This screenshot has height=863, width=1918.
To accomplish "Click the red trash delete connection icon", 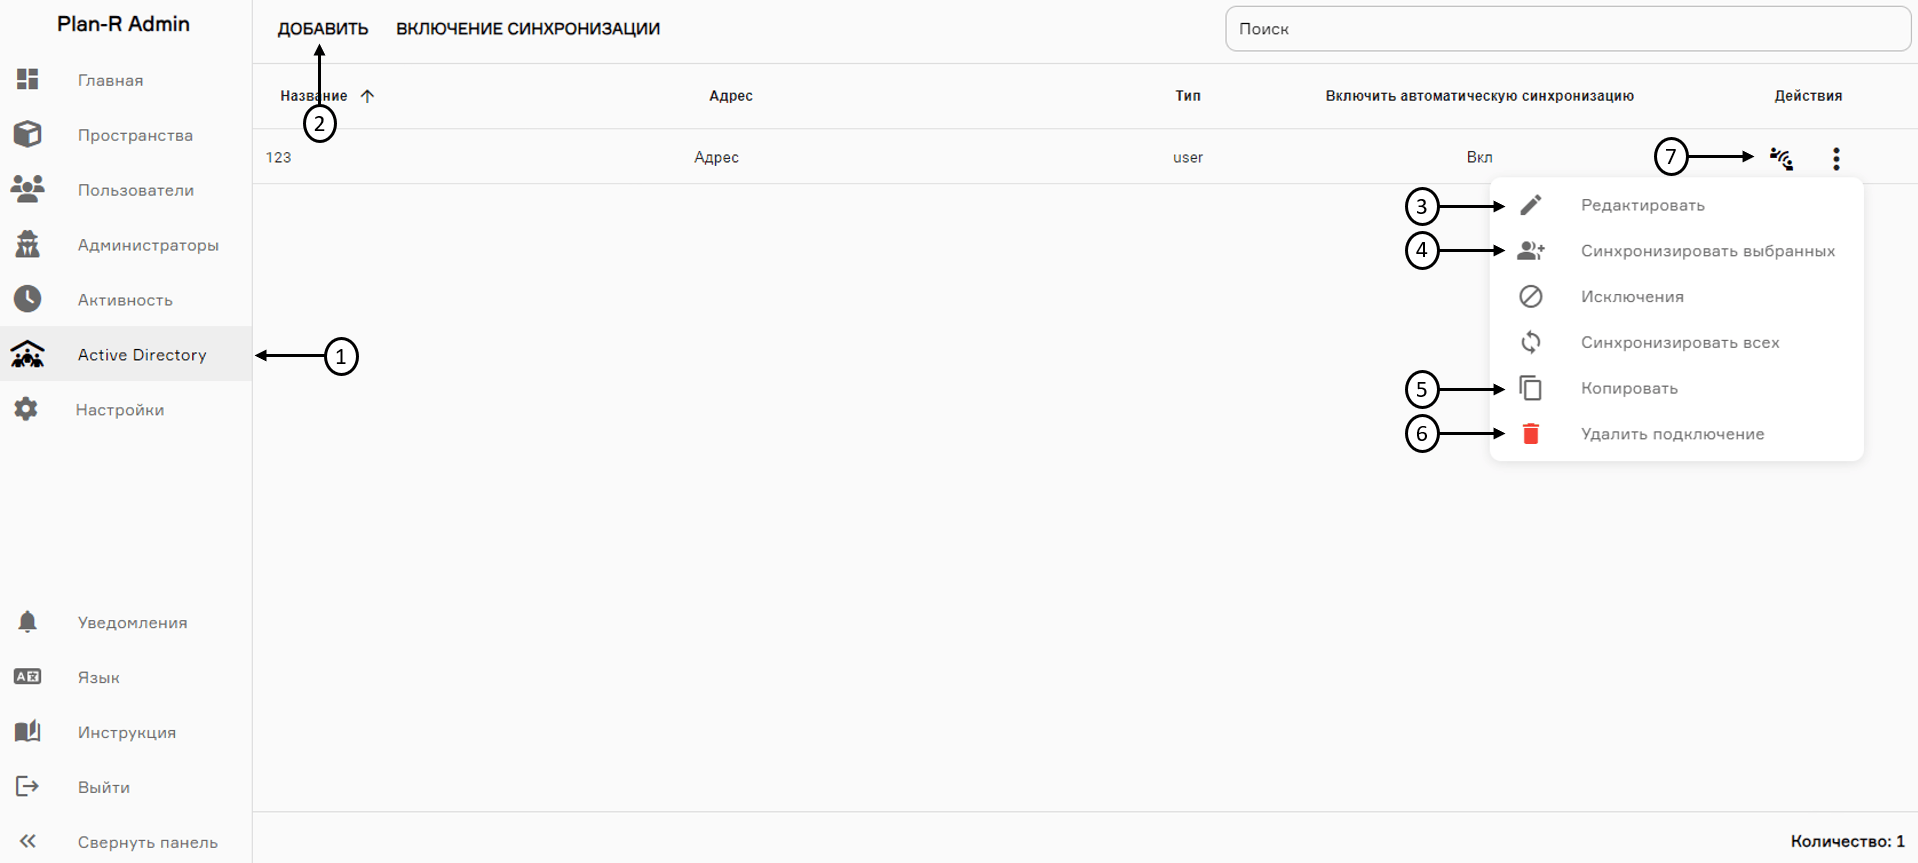I will [x=1530, y=434].
